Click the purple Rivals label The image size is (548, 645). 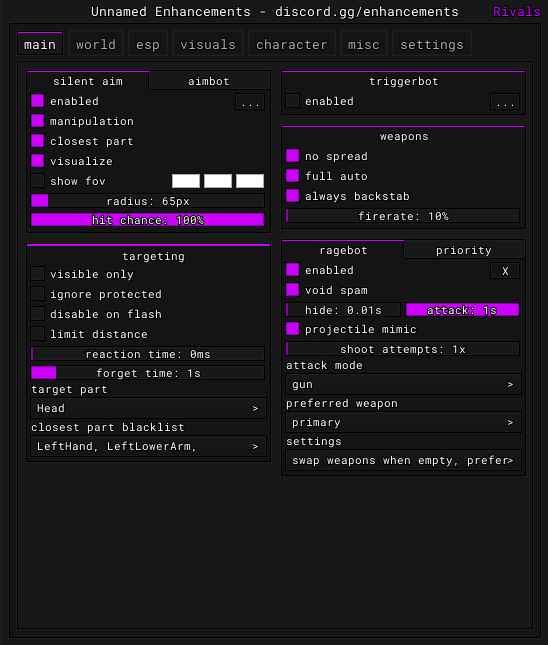[517, 12]
